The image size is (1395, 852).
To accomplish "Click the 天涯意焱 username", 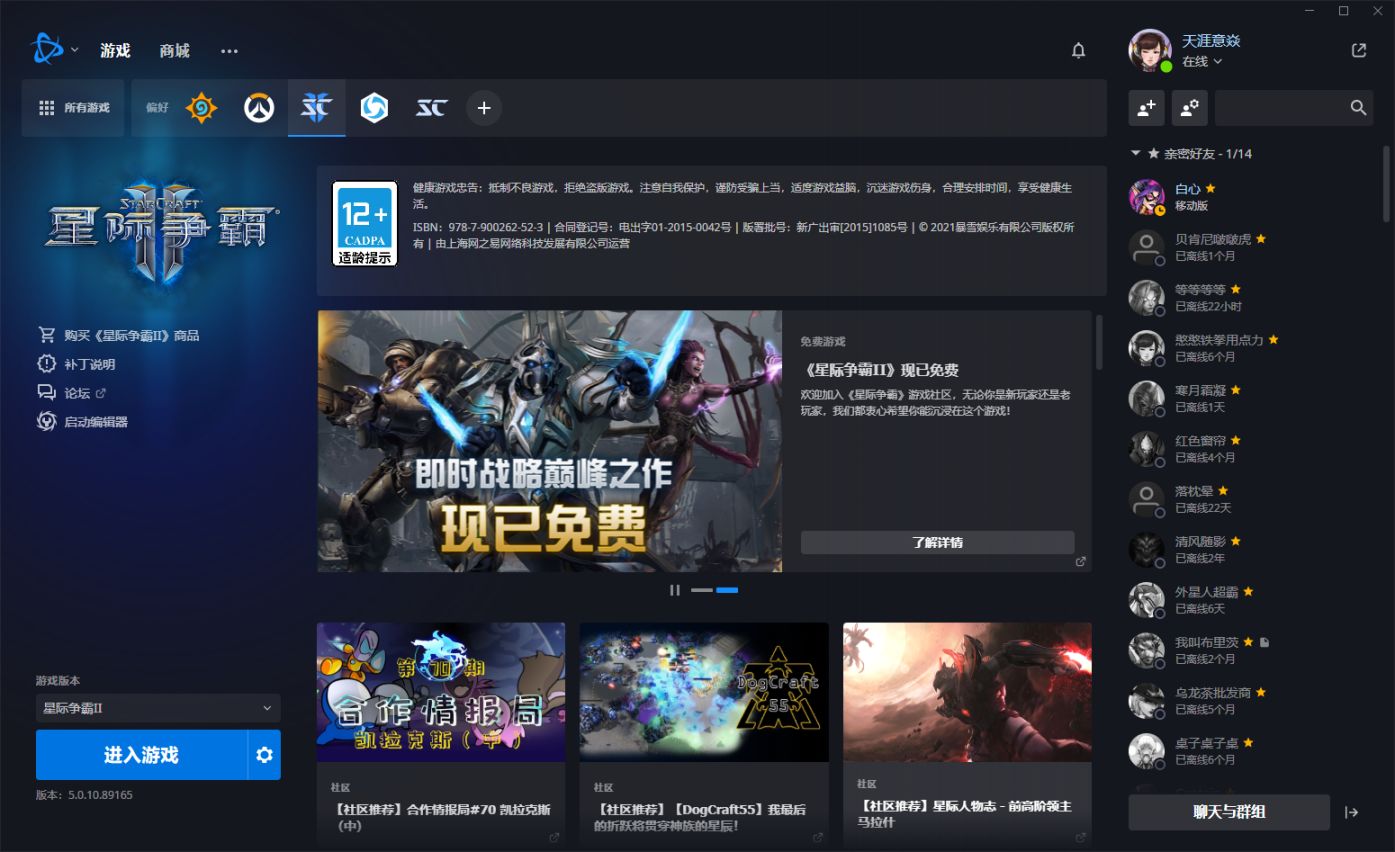I will [1211, 41].
